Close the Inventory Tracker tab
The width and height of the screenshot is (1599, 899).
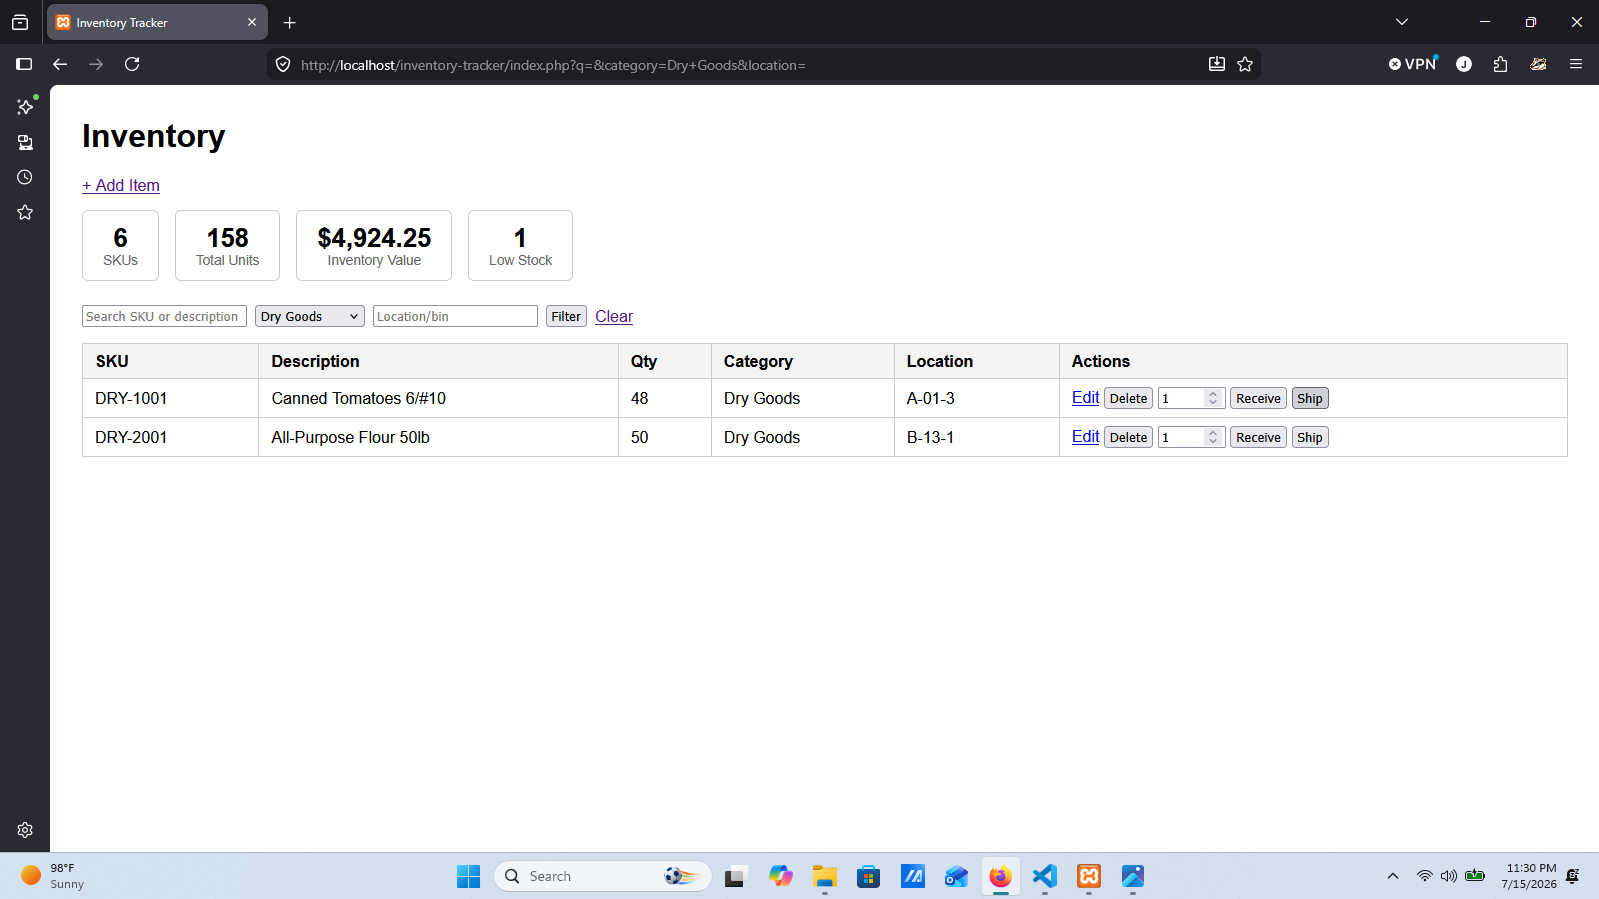click(x=252, y=22)
